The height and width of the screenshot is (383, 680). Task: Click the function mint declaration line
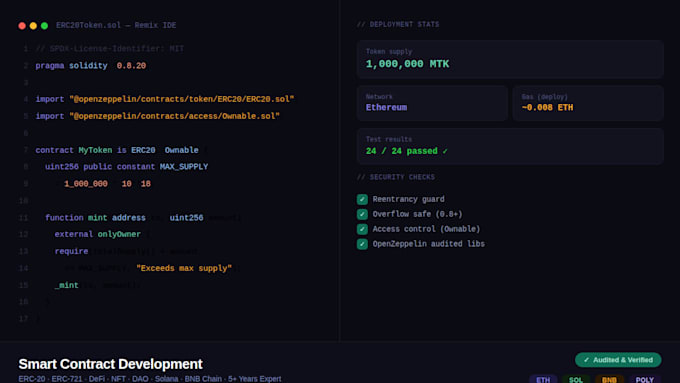click(143, 217)
